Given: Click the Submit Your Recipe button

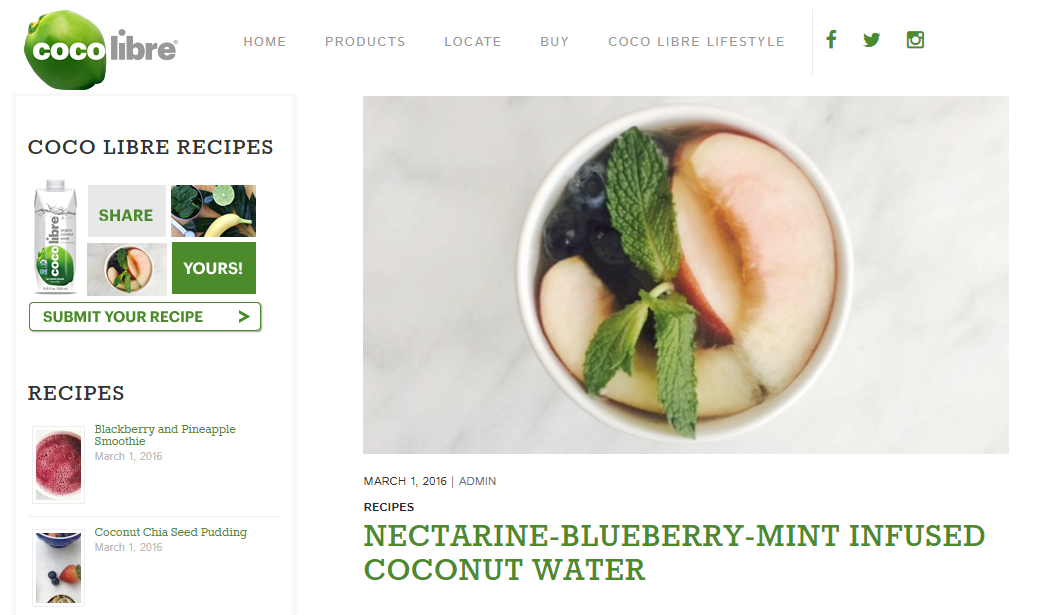Looking at the screenshot, I should click(145, 317).
